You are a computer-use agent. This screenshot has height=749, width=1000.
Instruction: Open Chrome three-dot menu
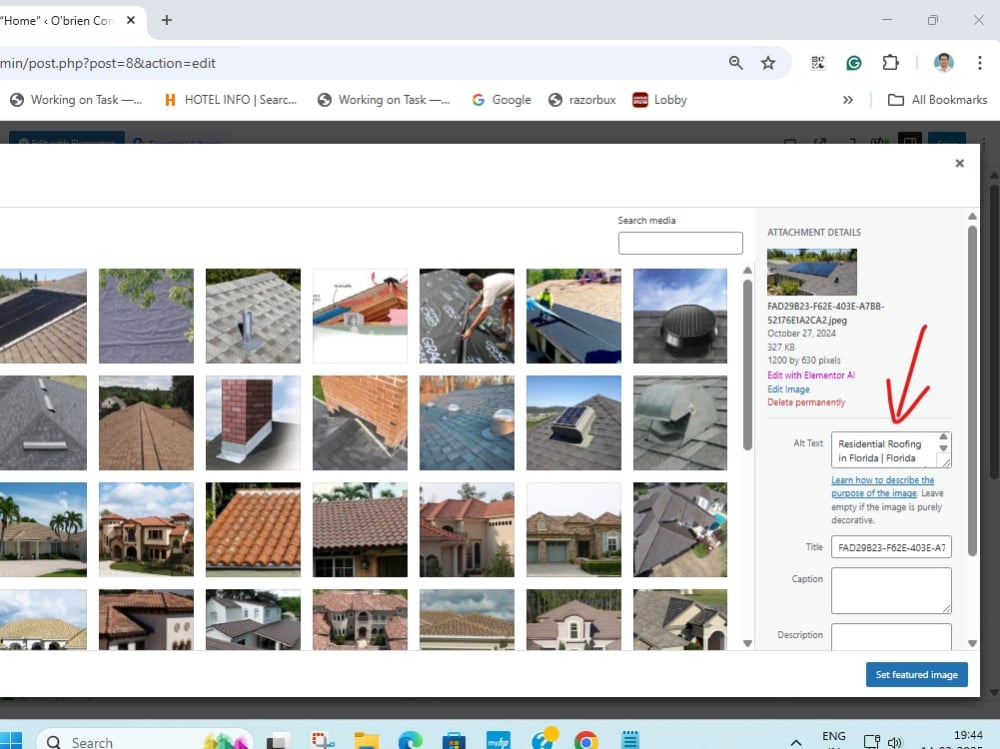(x=980, y=63)
